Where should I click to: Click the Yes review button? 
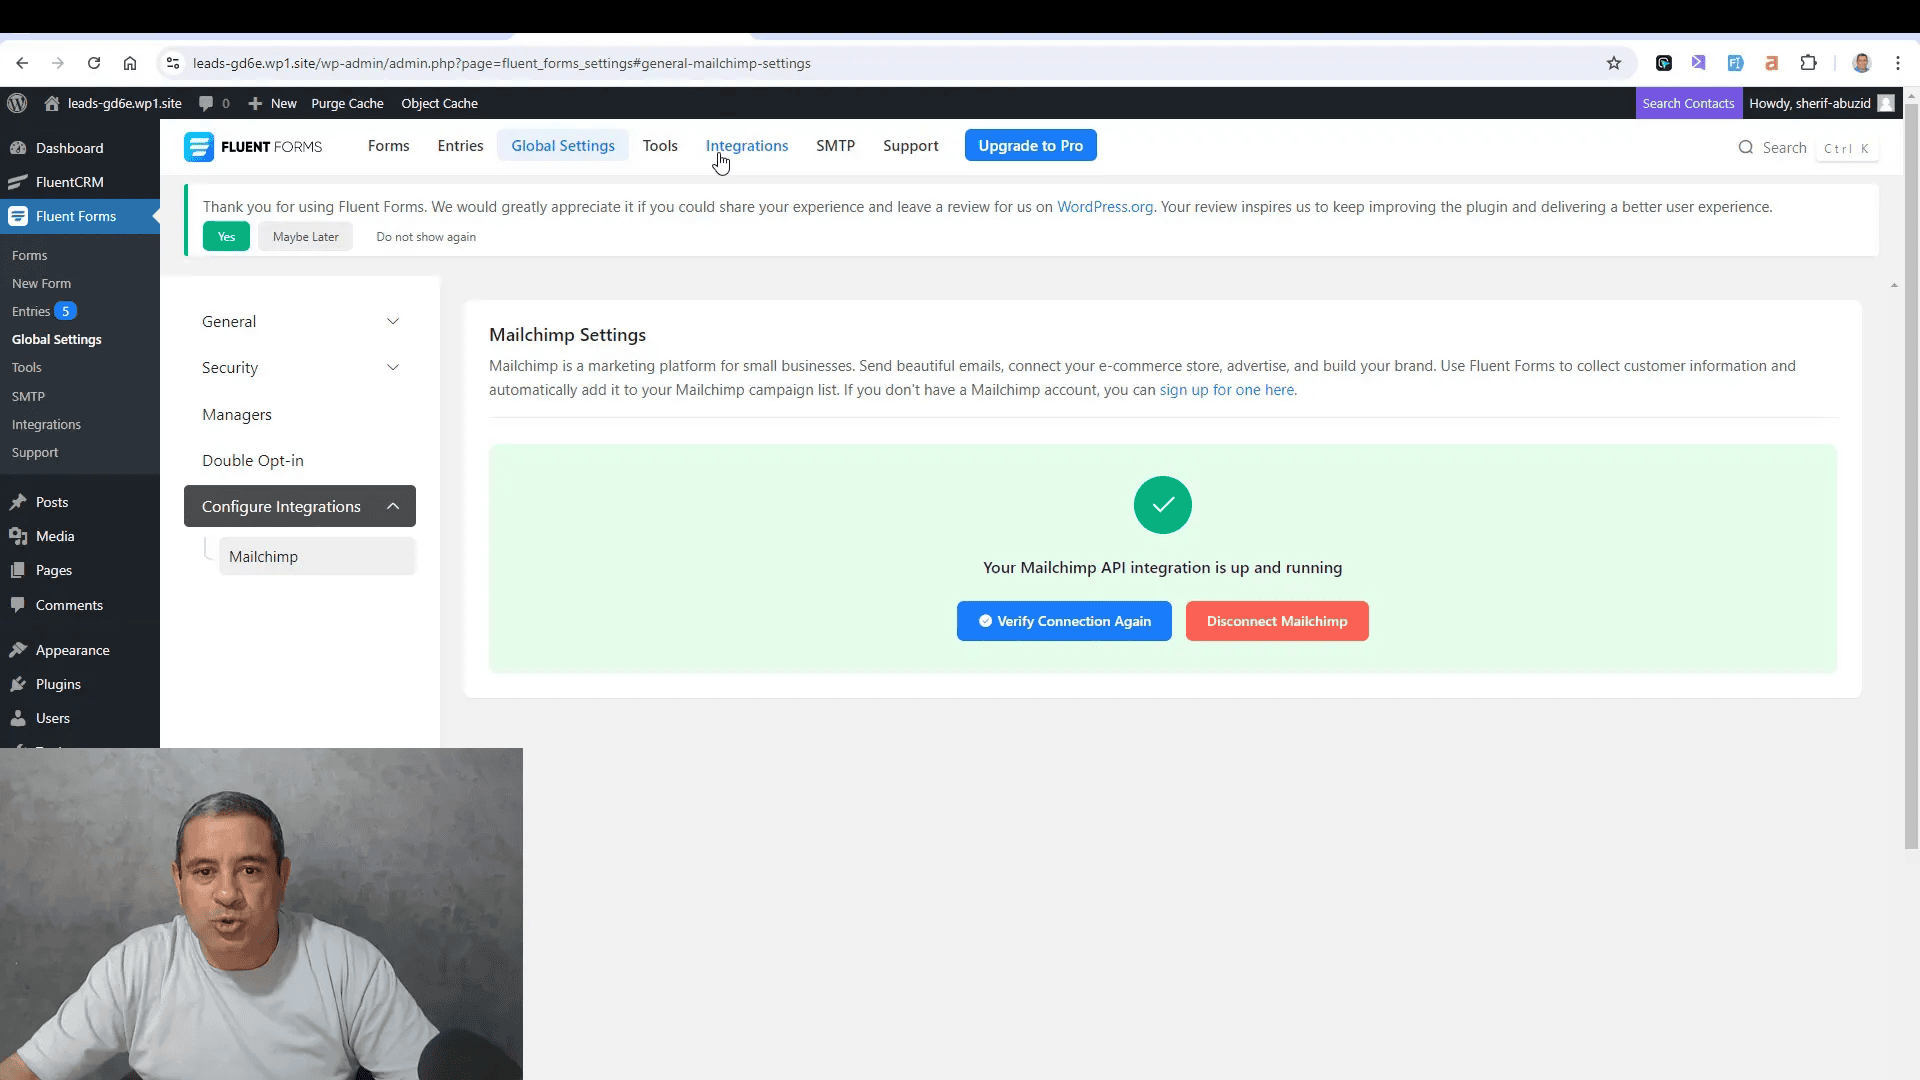click(x=225, y=236)
